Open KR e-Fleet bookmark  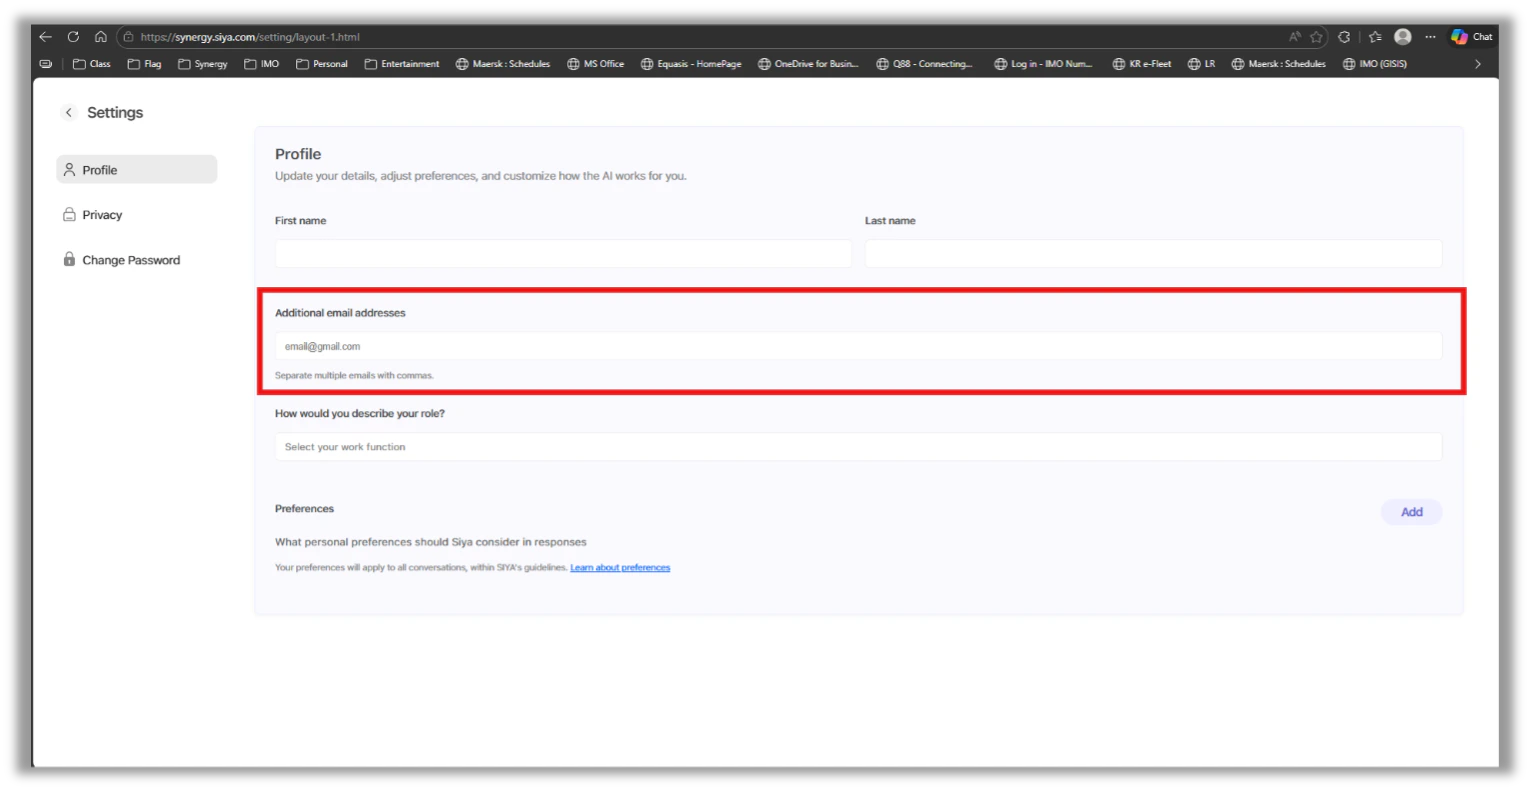(x=1142, y=64)
